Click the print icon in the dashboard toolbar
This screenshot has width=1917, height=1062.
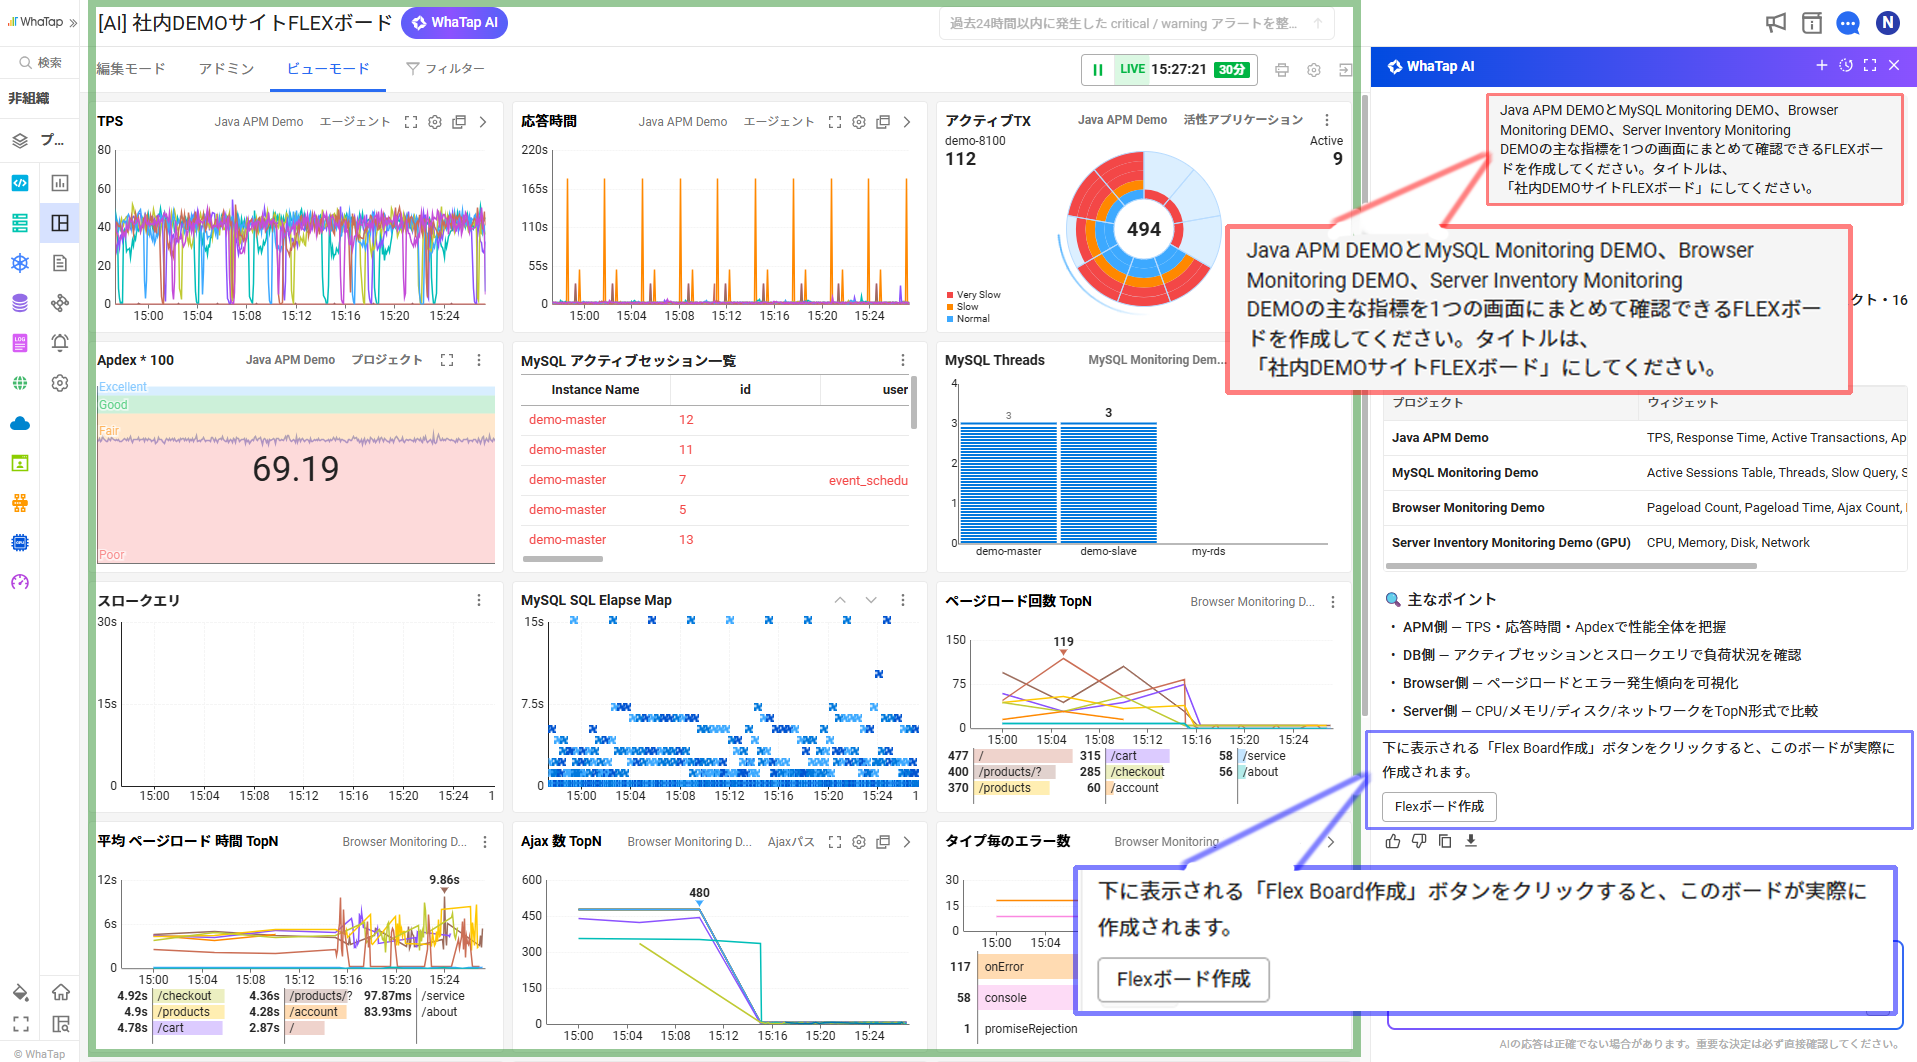coord(1282,70)
